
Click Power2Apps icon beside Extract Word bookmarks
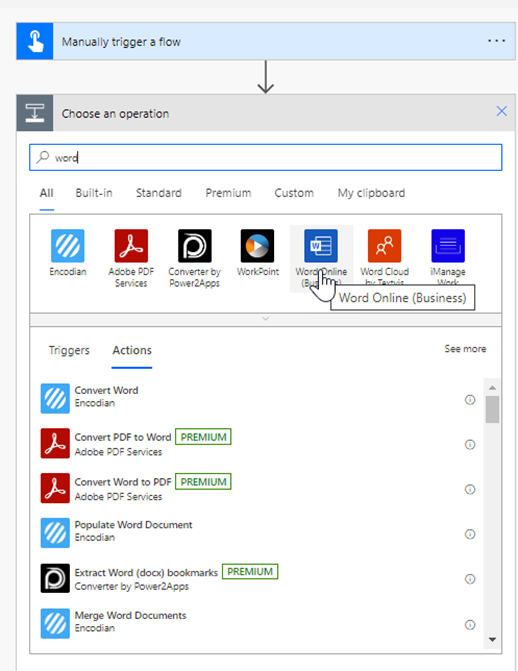coord(55,578)
